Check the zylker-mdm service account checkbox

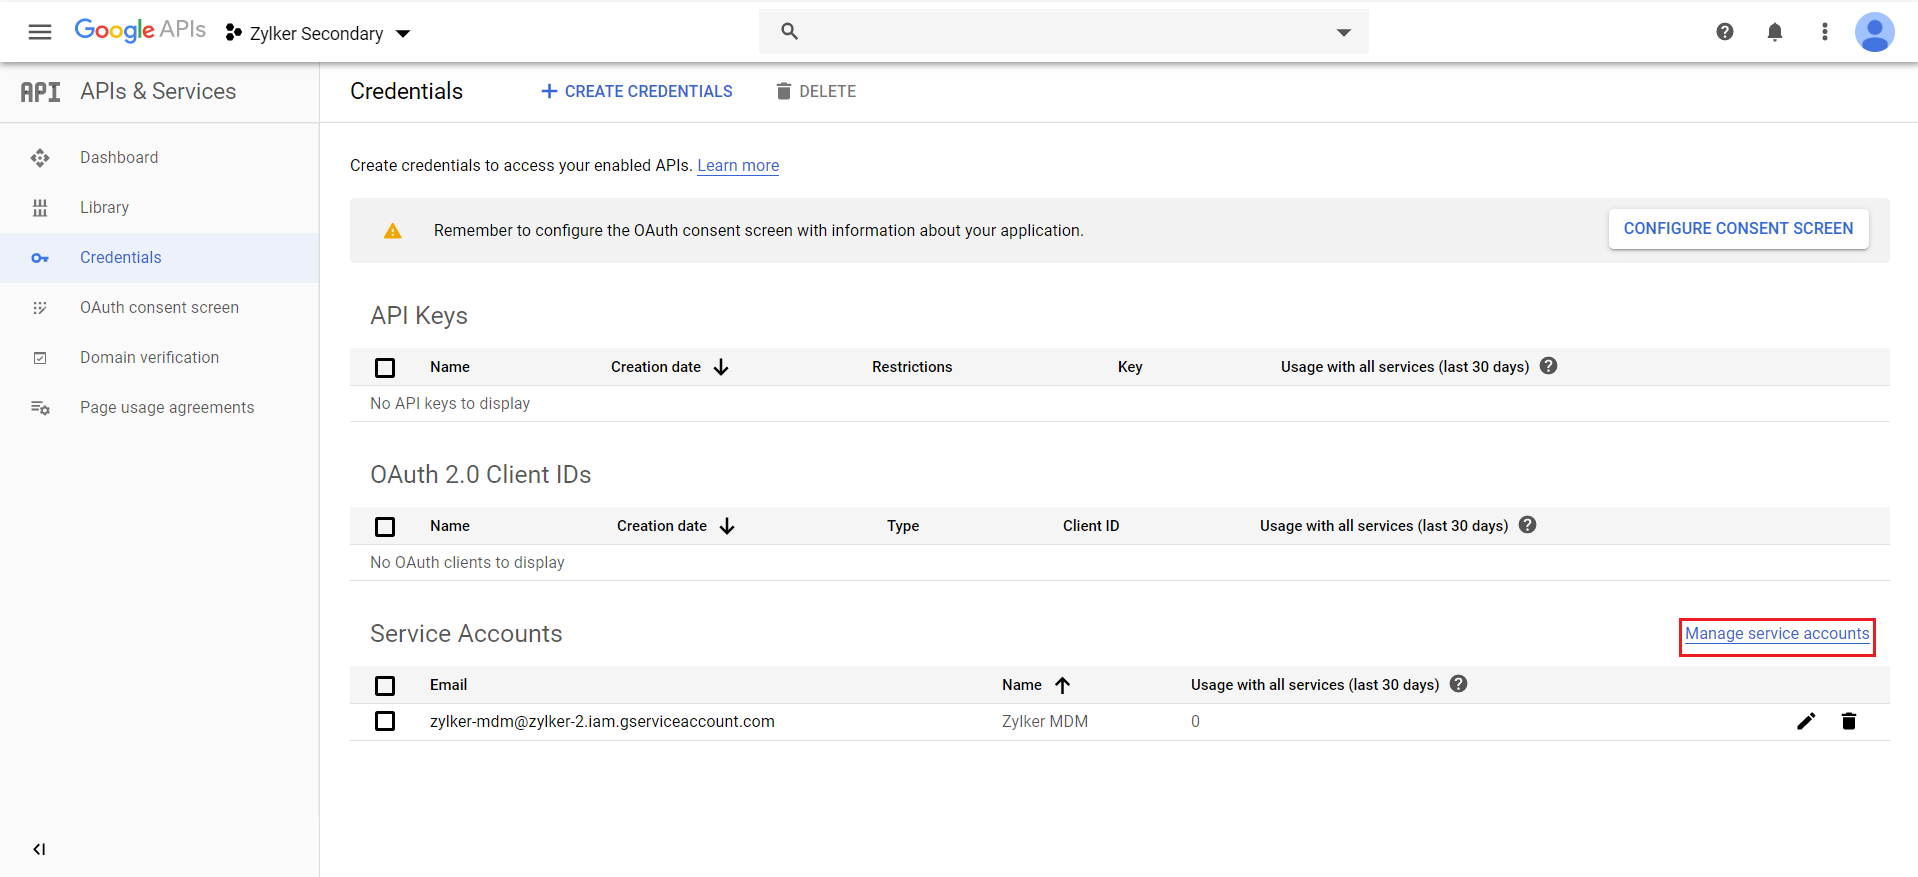tap(385, 721)
